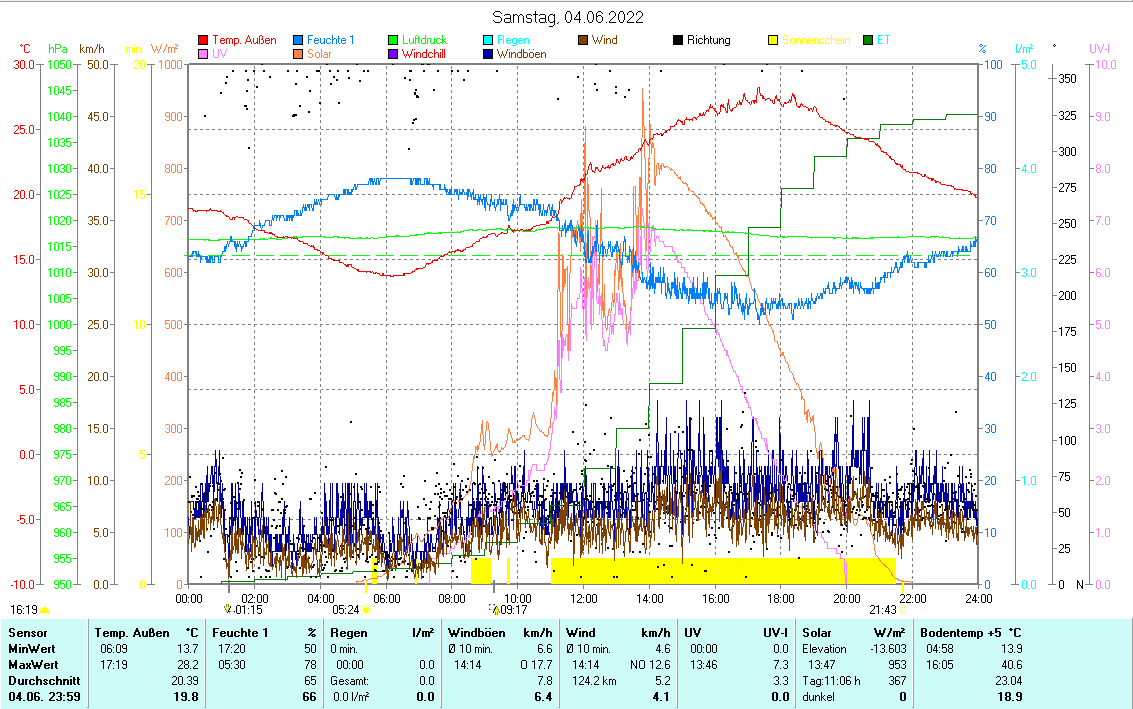1133x709 pixels.
Task: Click the brown Wind legend swatch
Action: (x=583, y=40)
